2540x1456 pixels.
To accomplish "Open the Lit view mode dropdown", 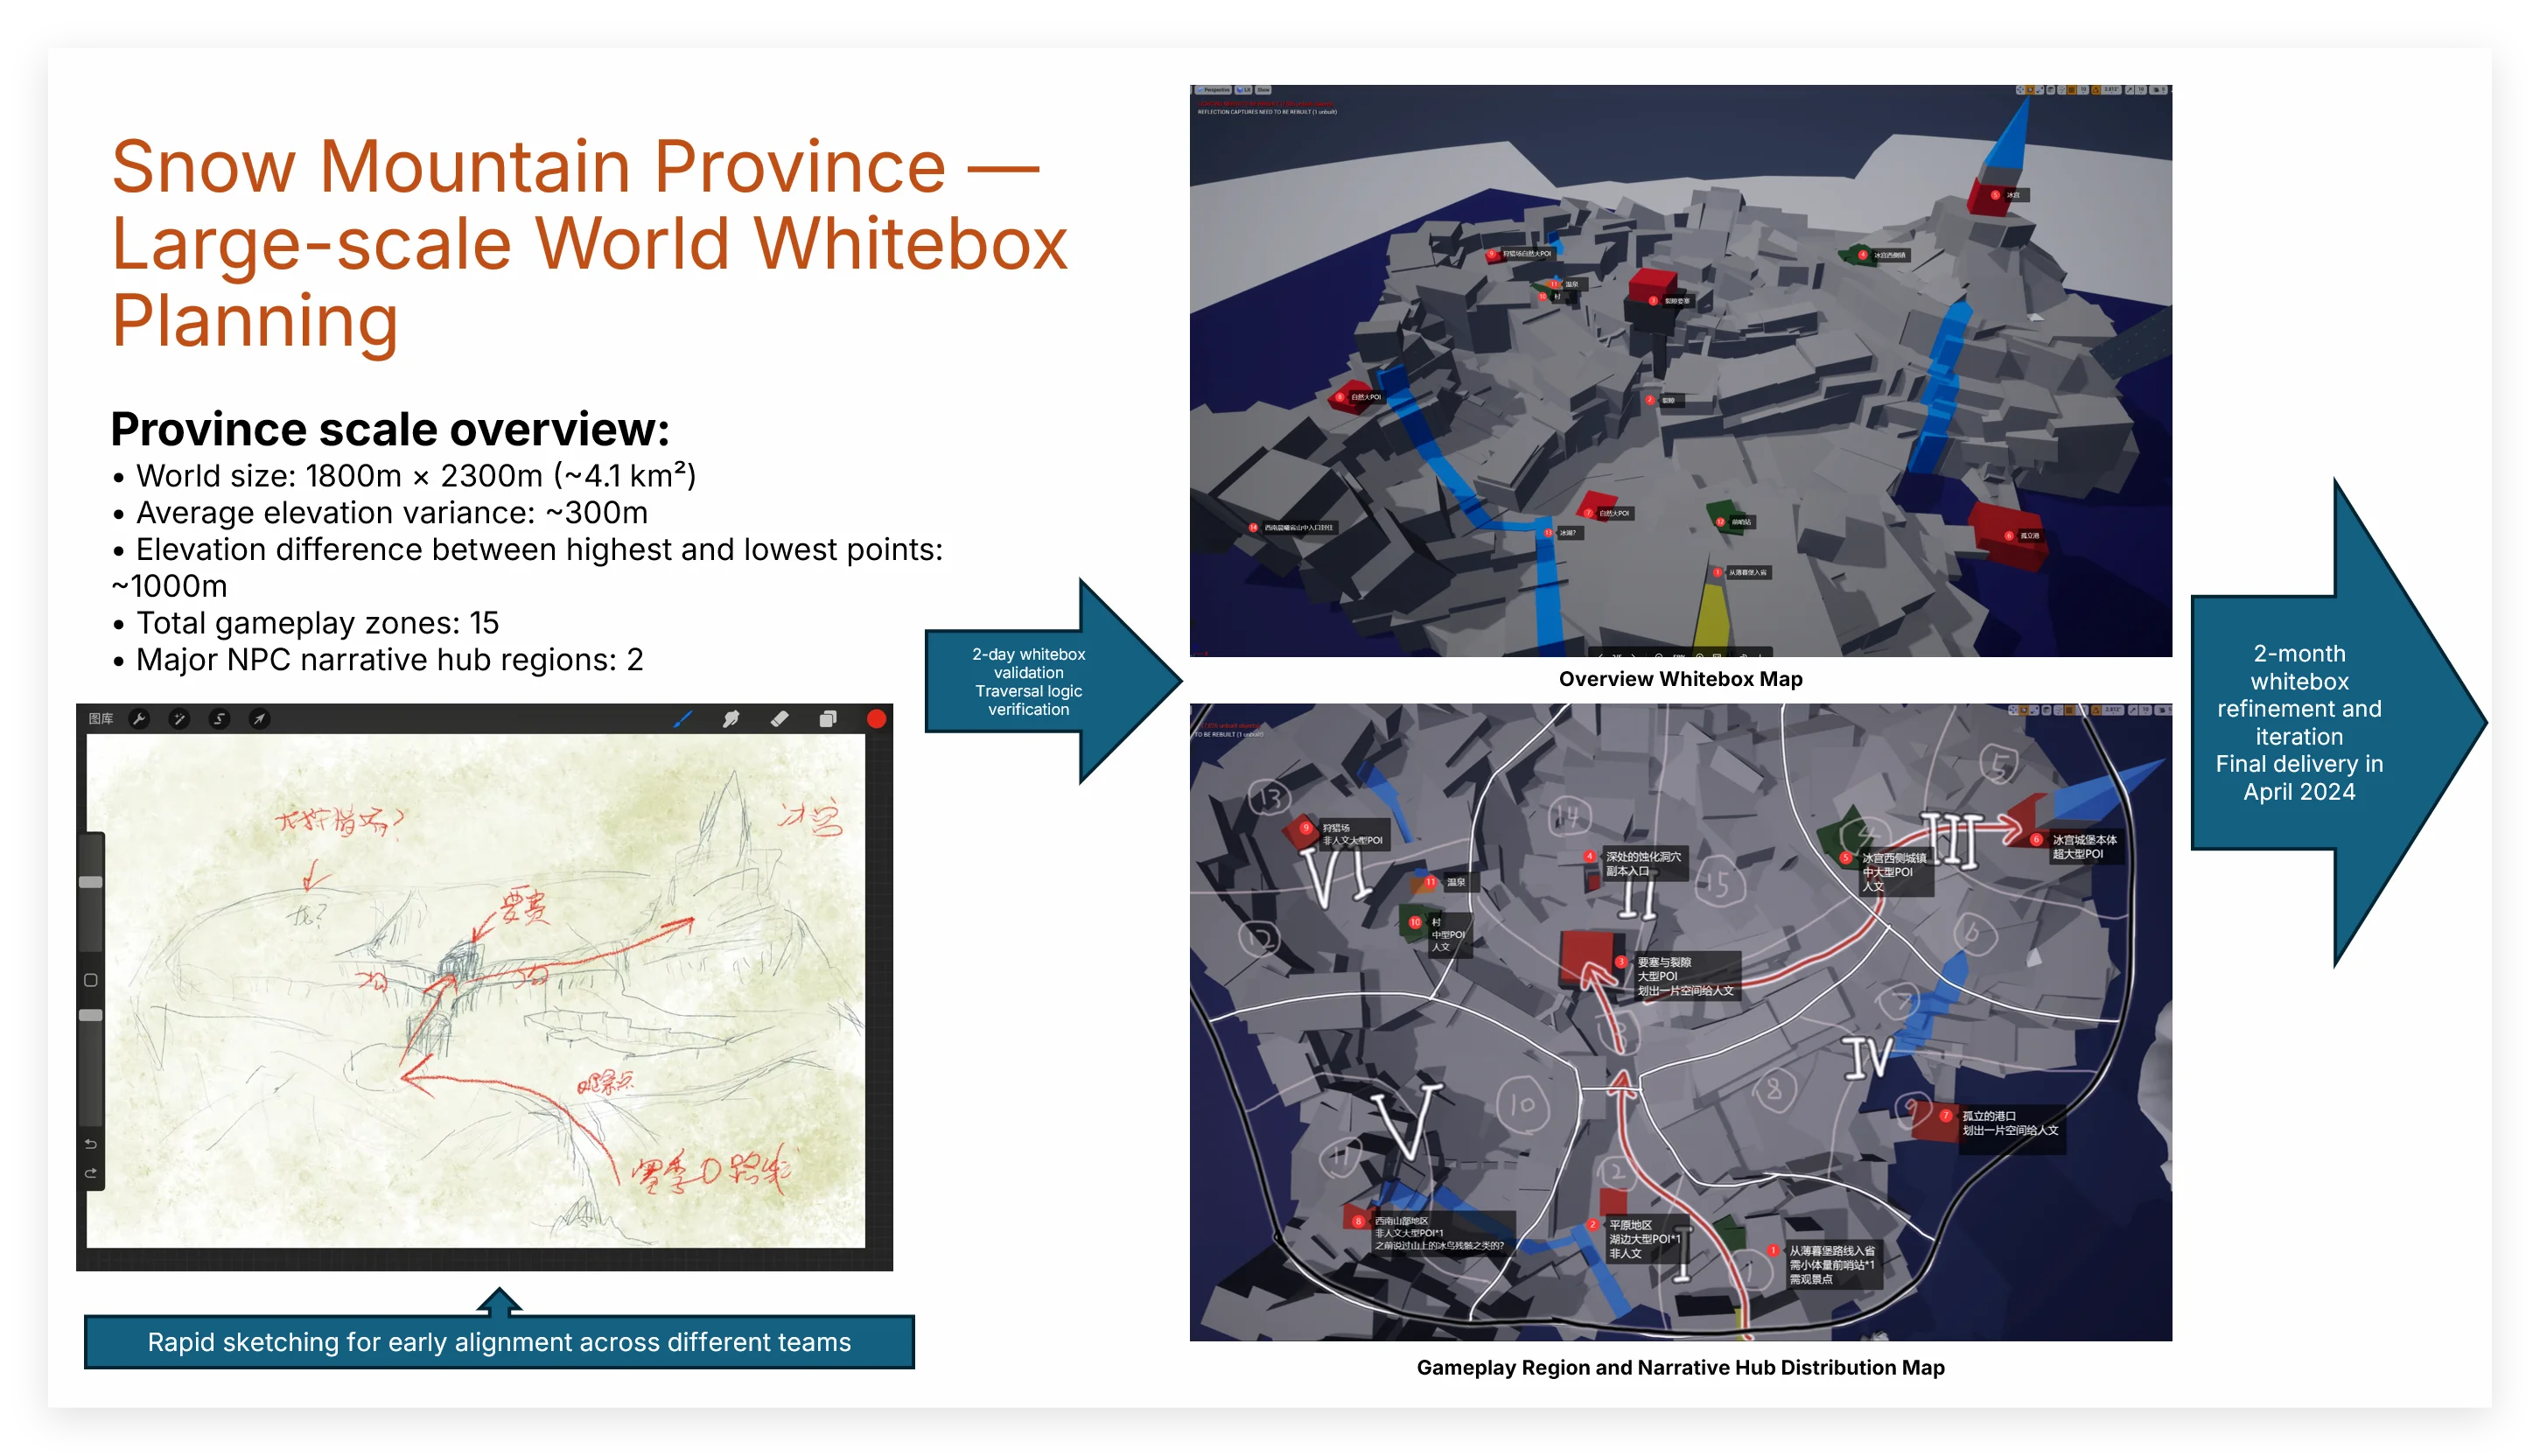I will pos(1243,90).
